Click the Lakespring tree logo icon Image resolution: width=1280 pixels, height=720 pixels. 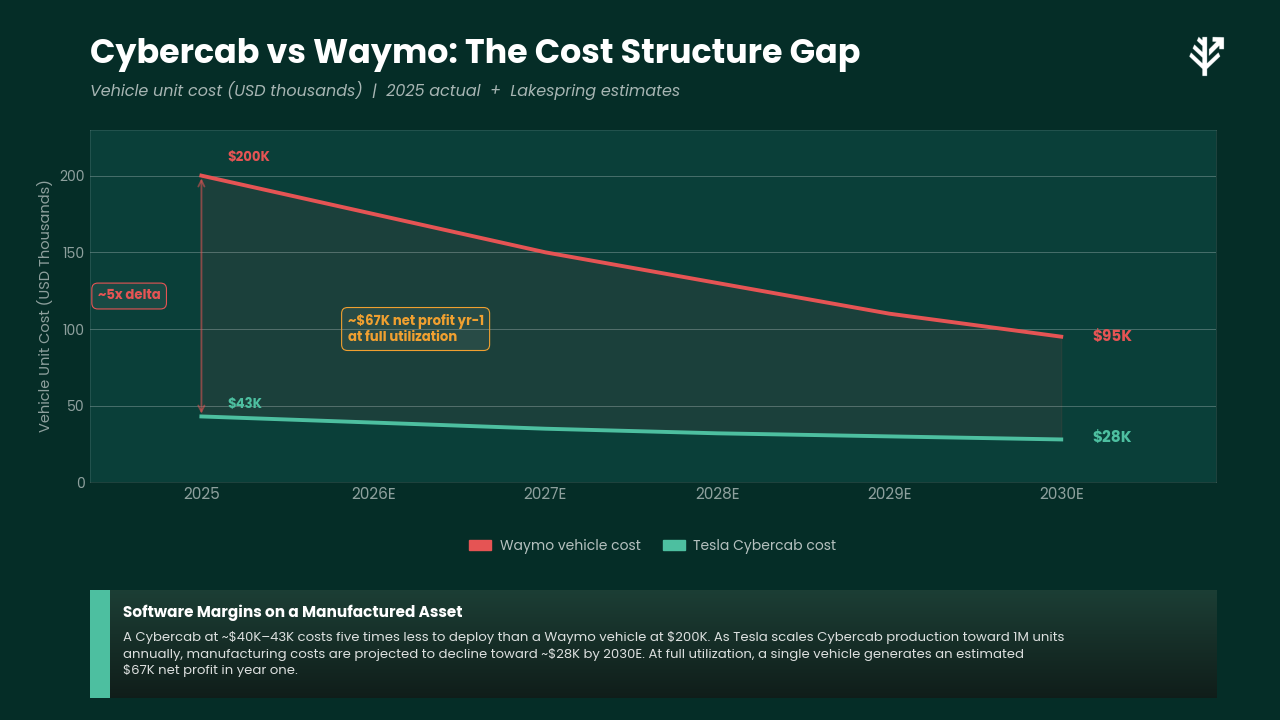1207,56
